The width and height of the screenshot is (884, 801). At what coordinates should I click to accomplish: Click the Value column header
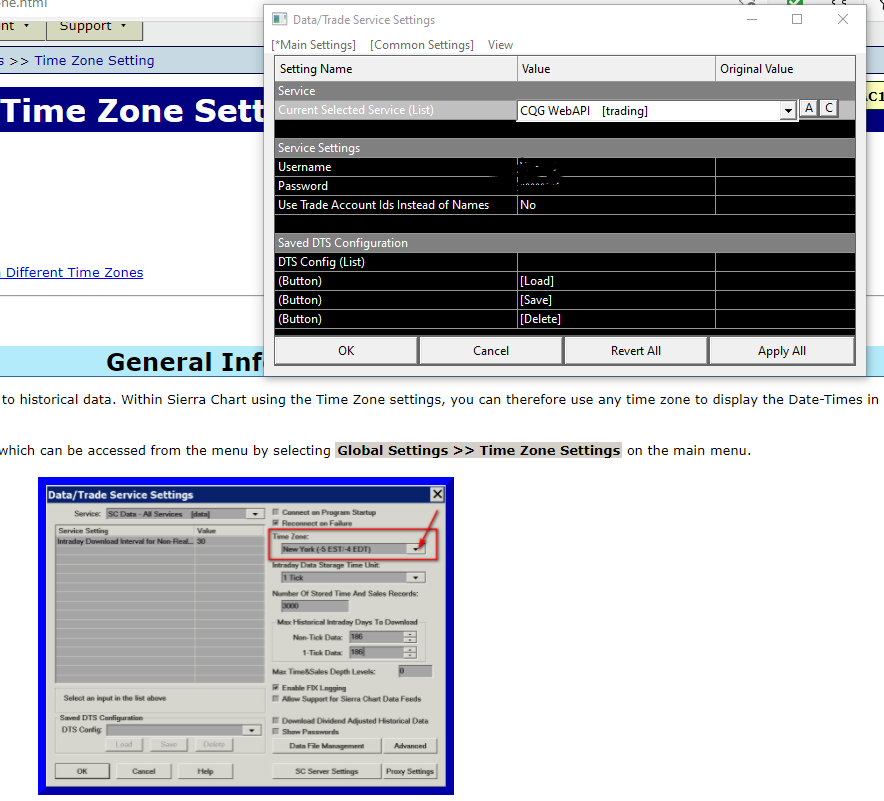click(616, 69)
